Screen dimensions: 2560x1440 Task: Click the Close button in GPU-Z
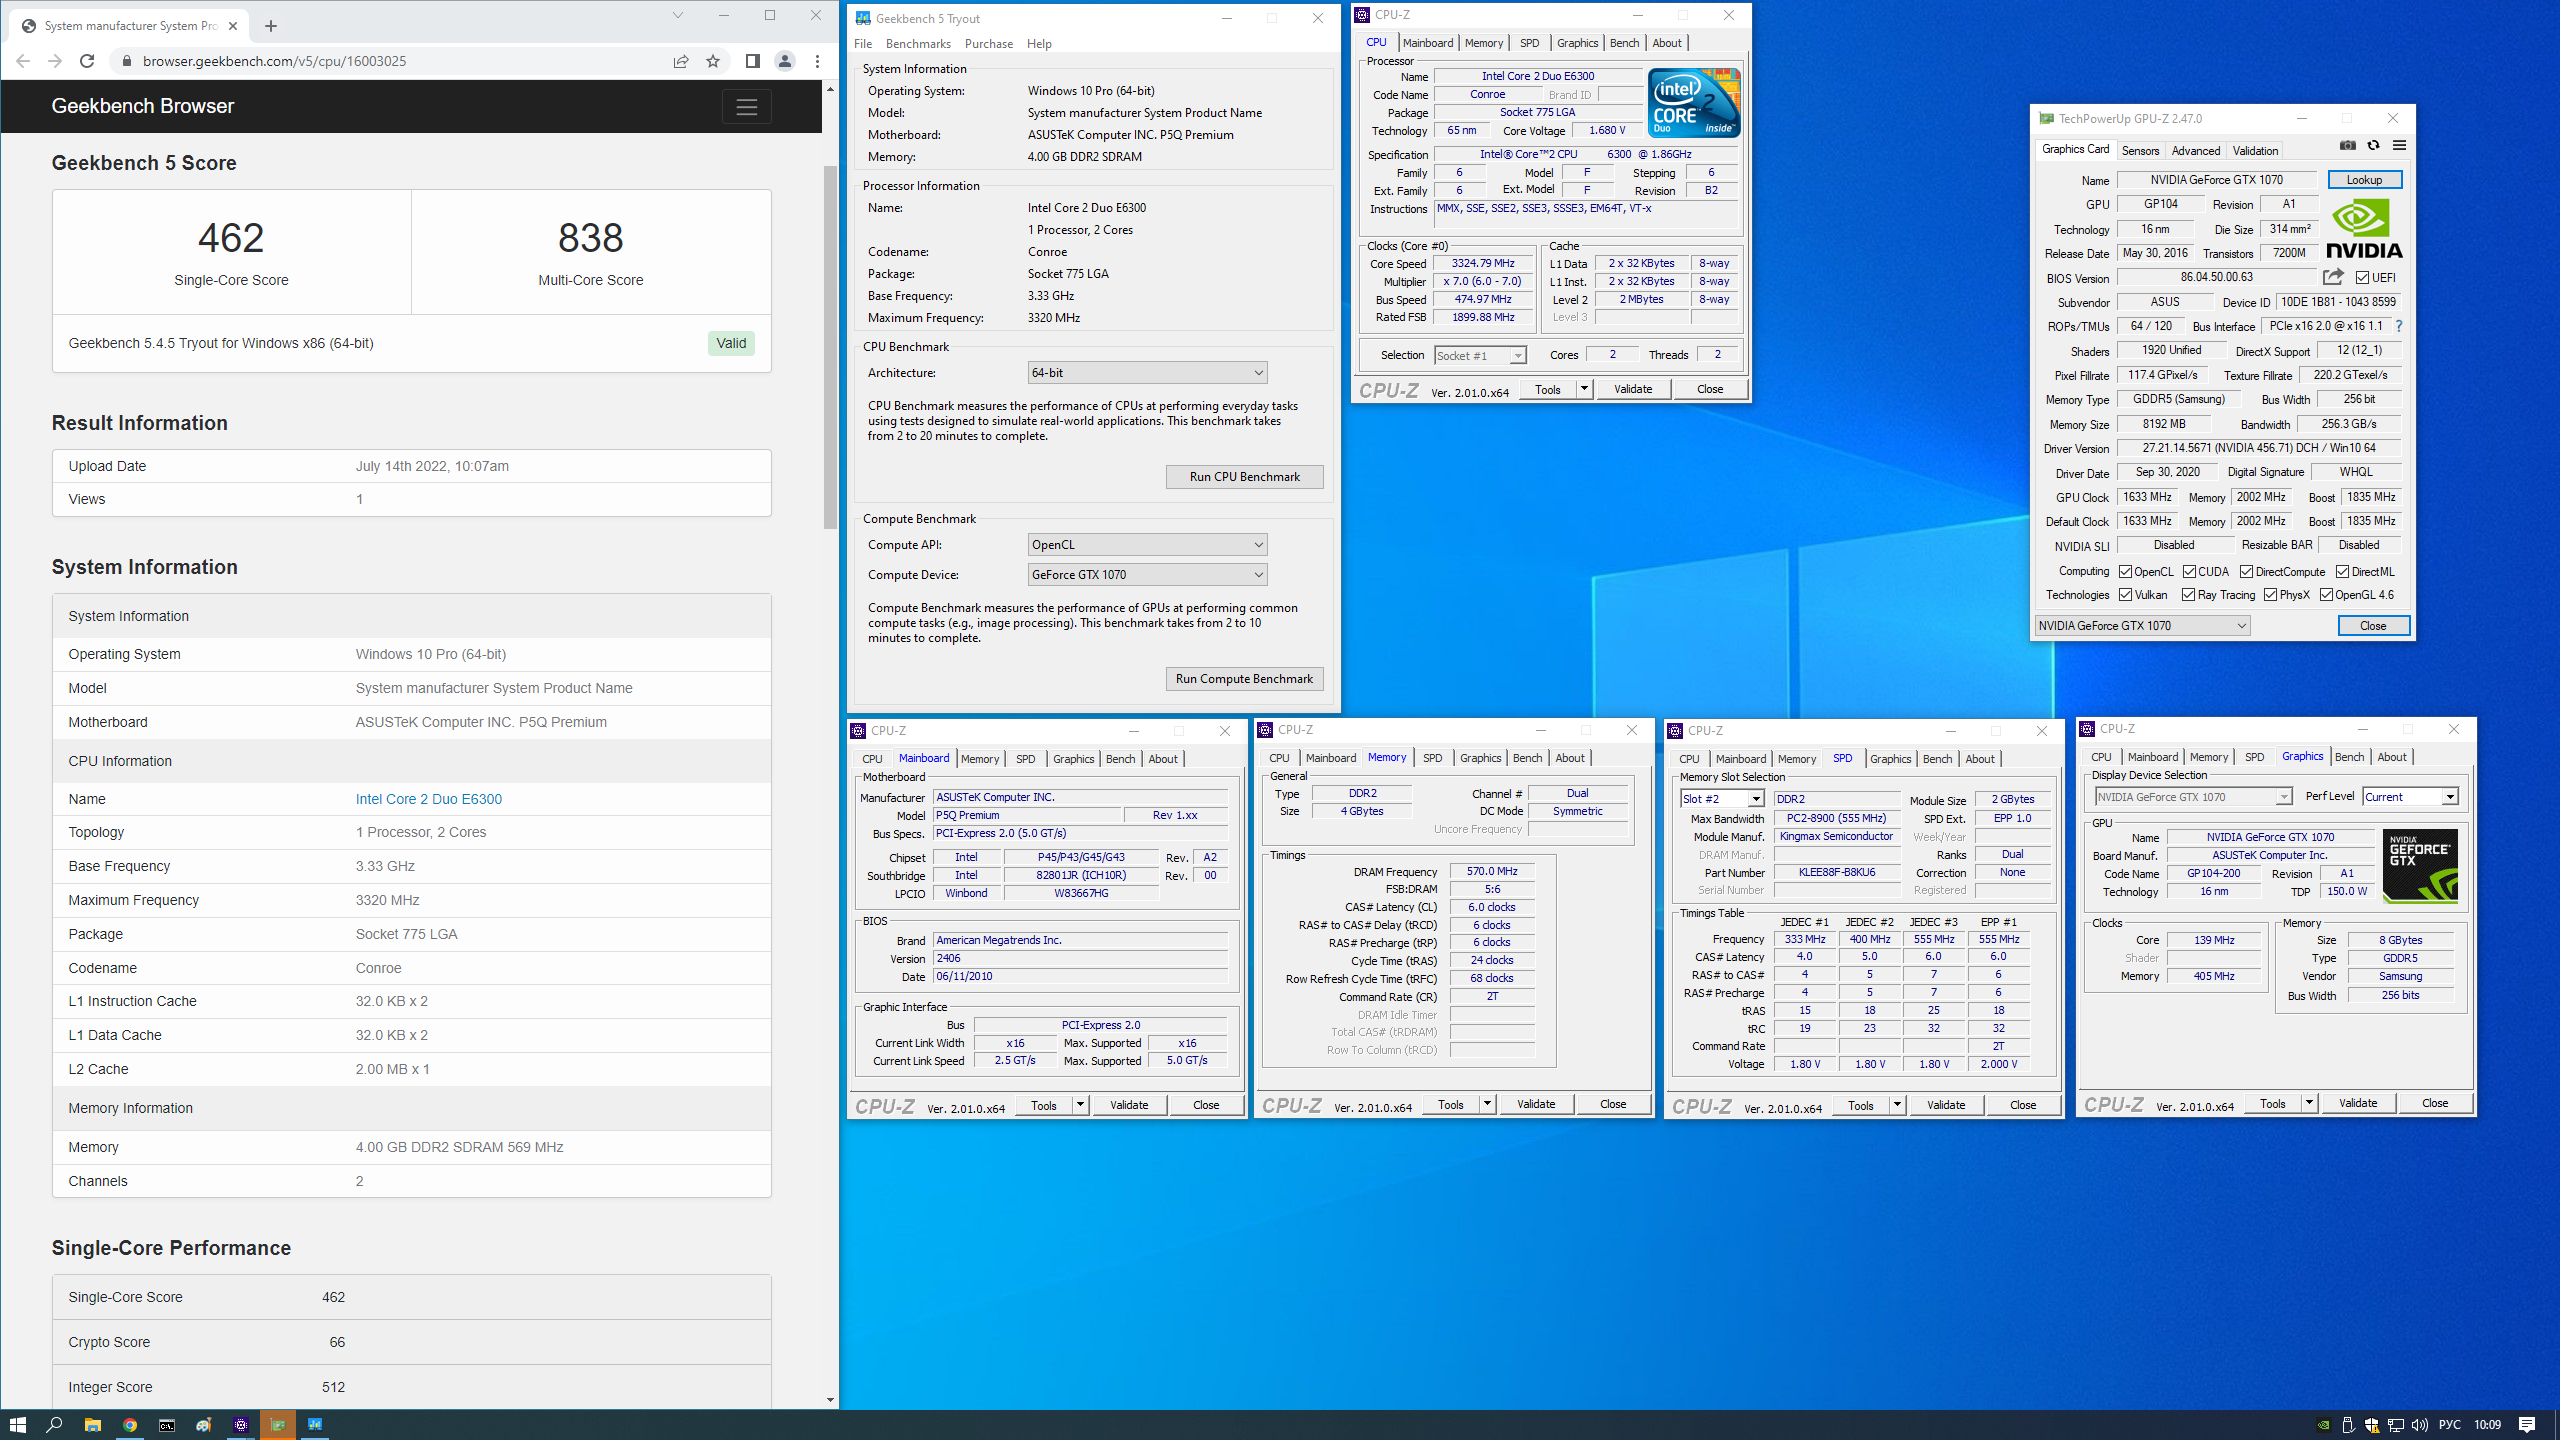pyautogui.click(x=2373, y=626)
